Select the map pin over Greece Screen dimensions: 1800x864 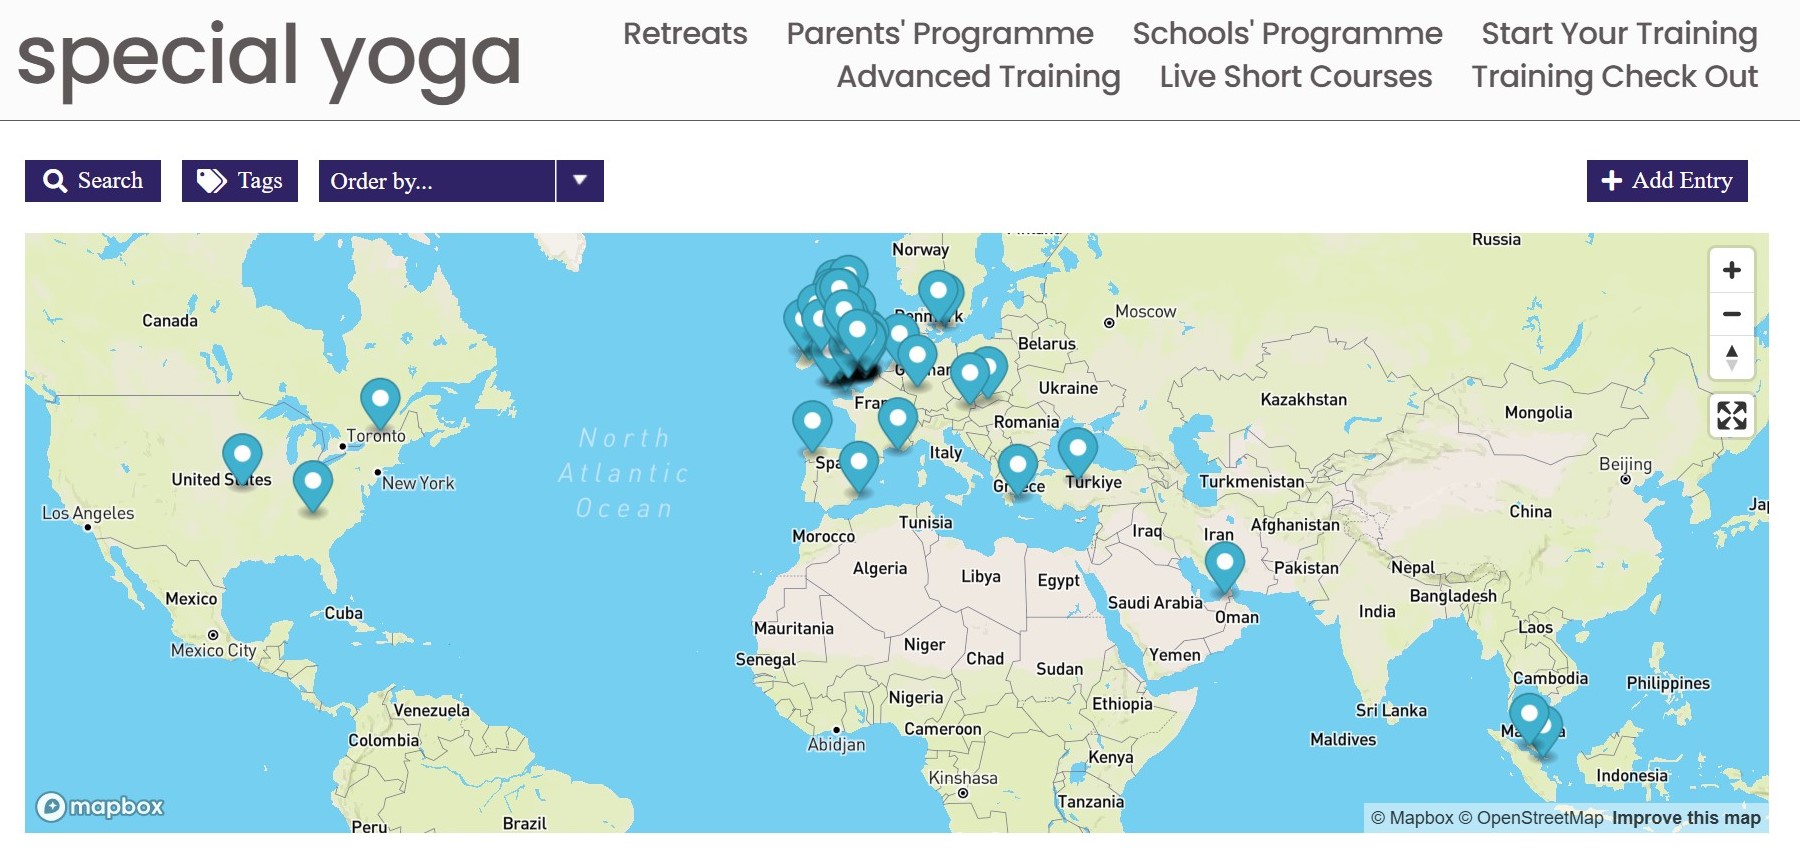(1017, 467)
